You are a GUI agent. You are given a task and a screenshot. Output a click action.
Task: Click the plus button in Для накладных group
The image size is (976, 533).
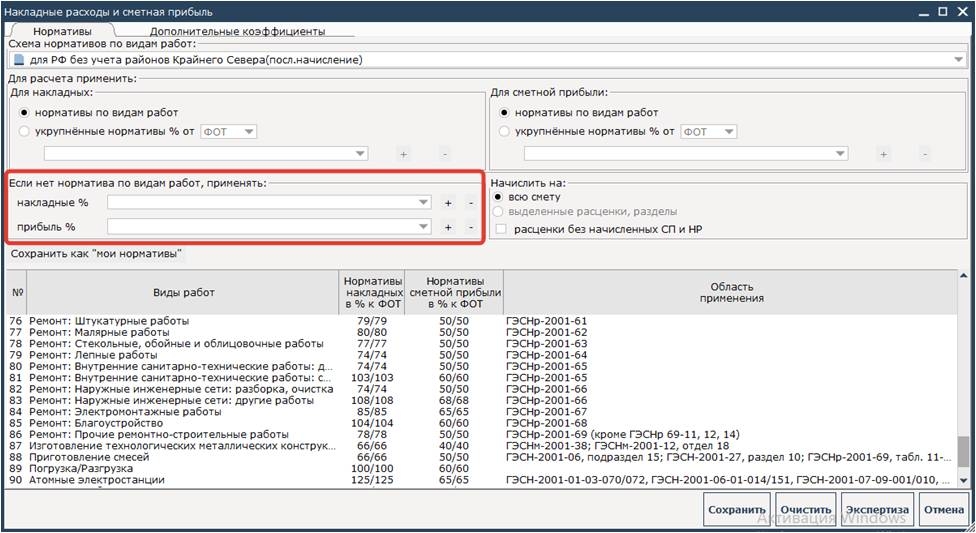[403, 154]
